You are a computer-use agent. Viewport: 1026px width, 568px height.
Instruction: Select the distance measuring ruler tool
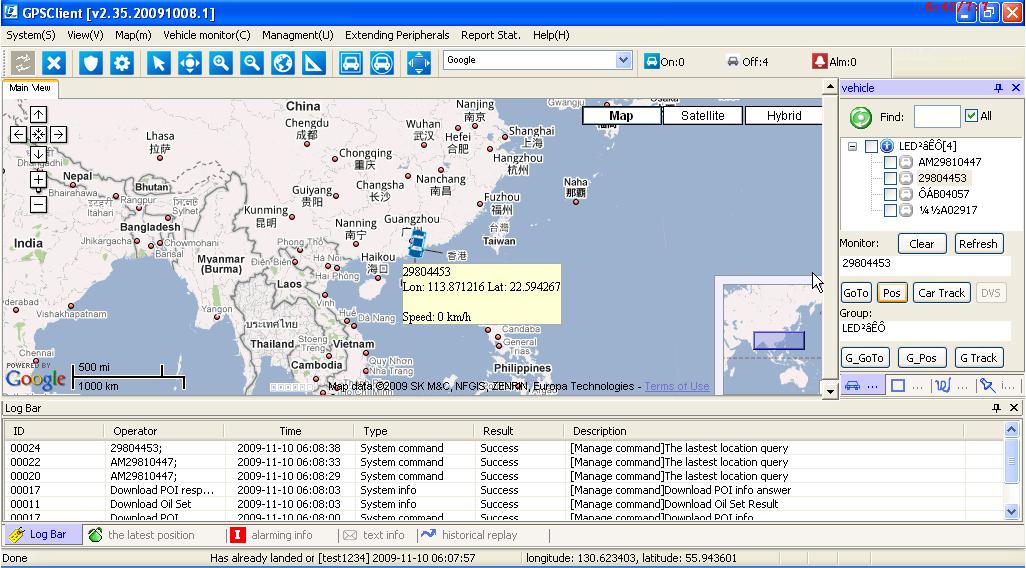click(314, 63)
